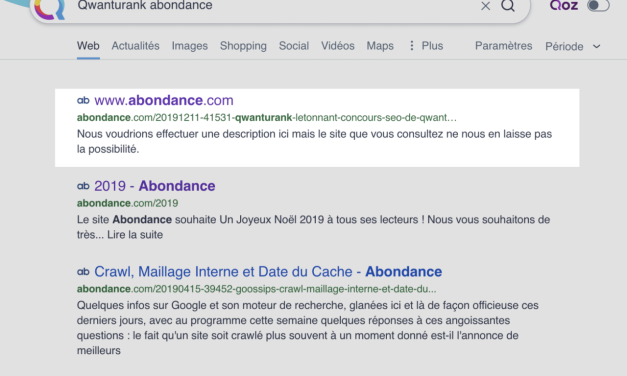Click the favicon beside 'Crawl, Maillage Interne'
The height and width of the screenshot is (376, 627).
(83, 272)
